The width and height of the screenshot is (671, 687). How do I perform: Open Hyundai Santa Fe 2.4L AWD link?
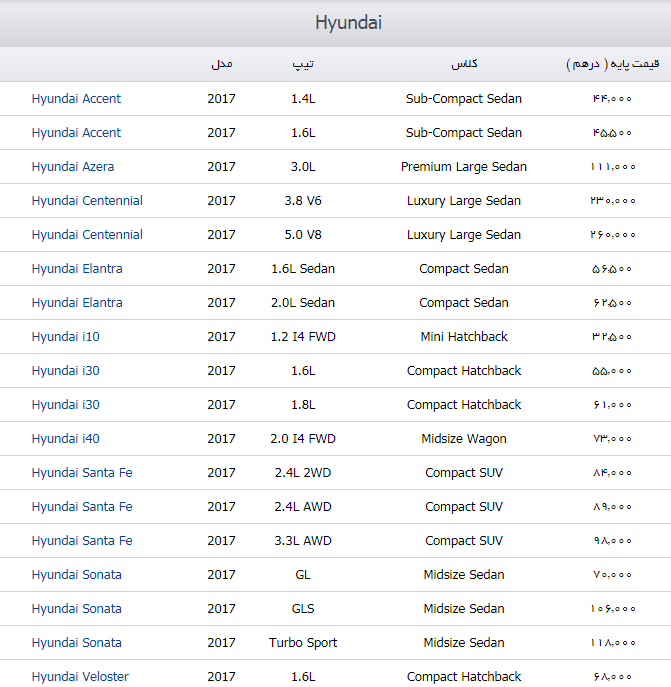pyautogui.click(x=82, y=506)
